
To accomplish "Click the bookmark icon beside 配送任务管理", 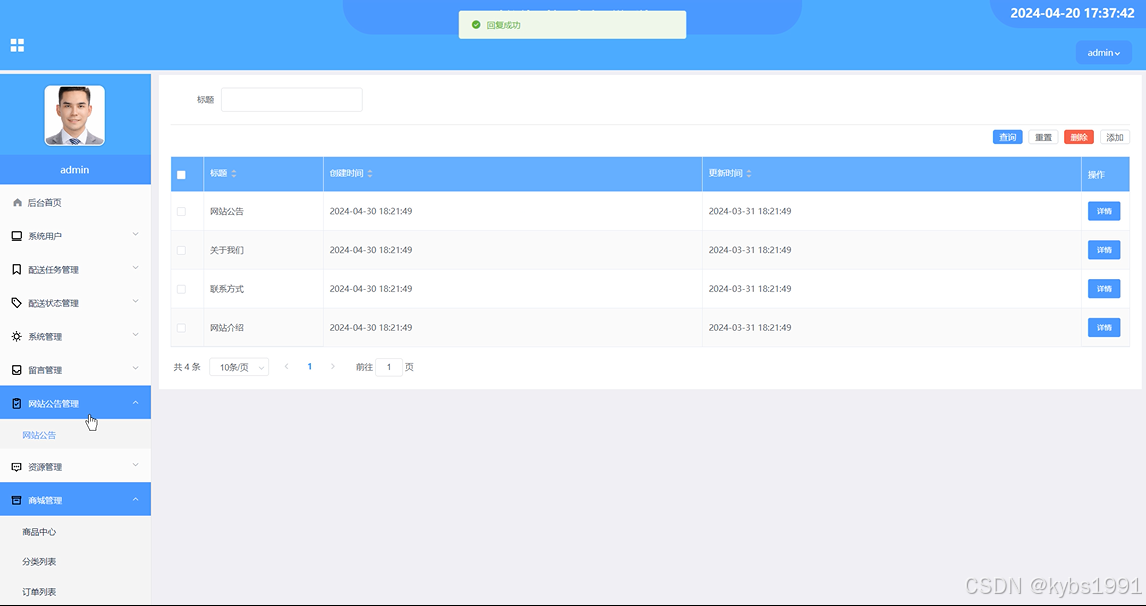I will pyautogui.click(x=17, y=270).
